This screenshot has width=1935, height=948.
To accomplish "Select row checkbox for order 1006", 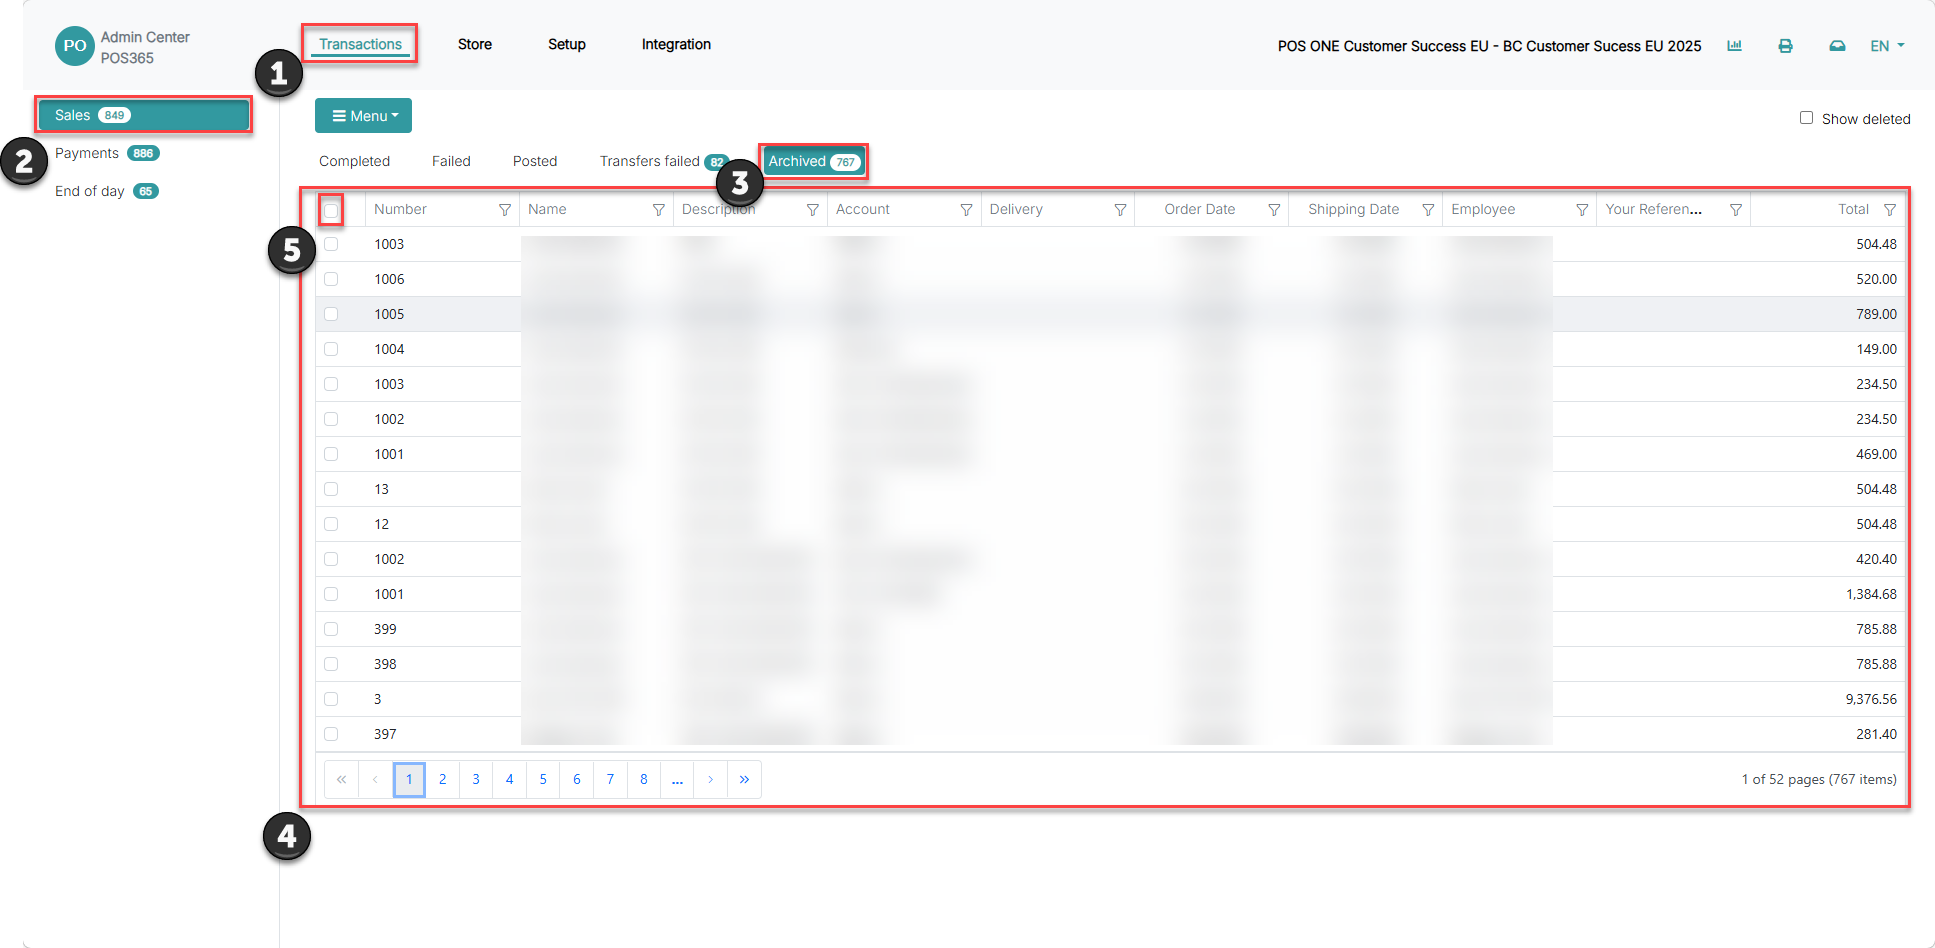I will pos(331,279).
